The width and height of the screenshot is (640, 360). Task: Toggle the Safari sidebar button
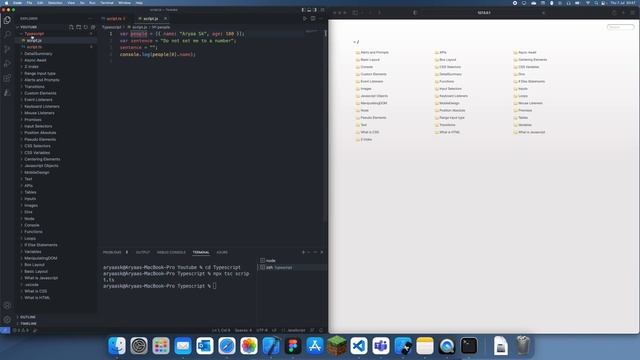355,13
